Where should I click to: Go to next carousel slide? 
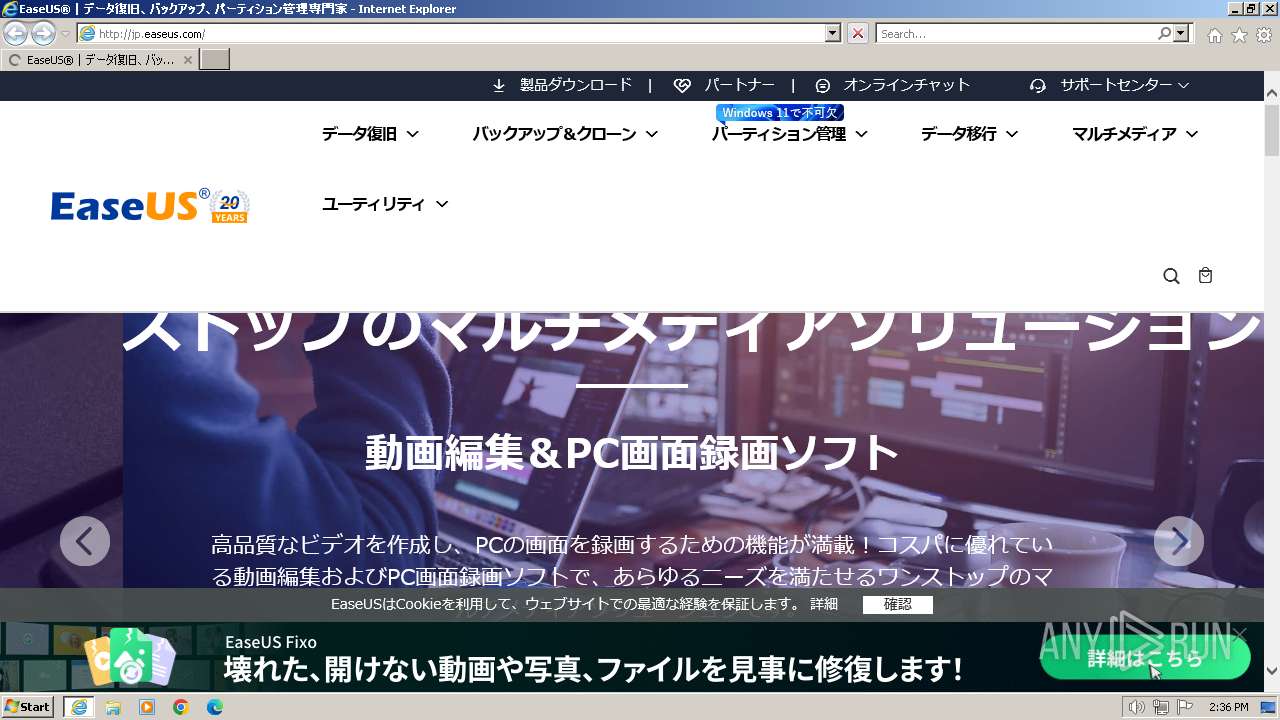1179,541
